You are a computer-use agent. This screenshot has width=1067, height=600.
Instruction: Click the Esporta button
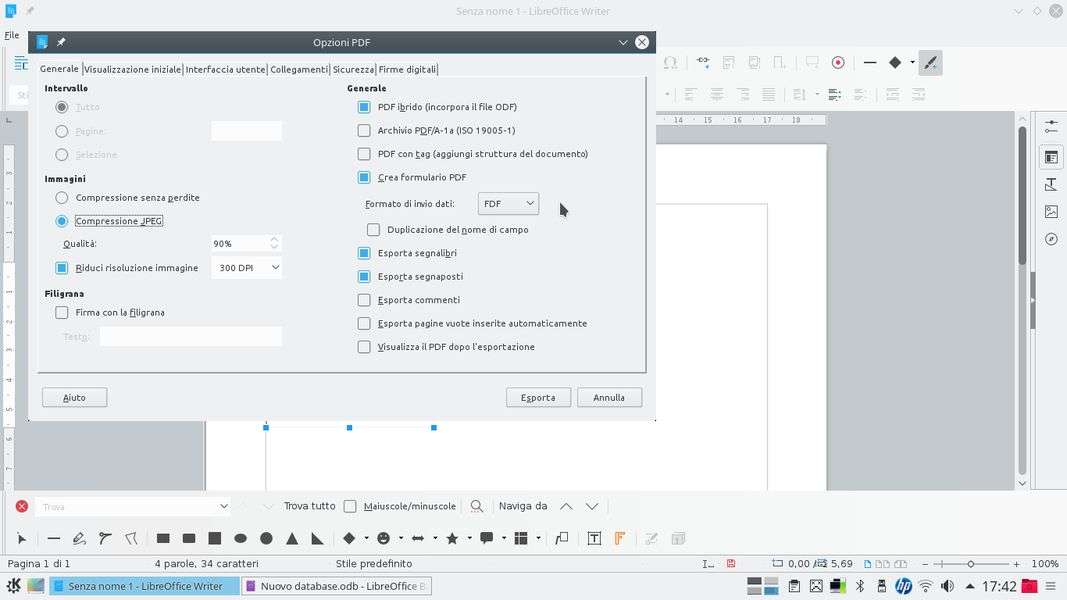click(x=538, y=397)
